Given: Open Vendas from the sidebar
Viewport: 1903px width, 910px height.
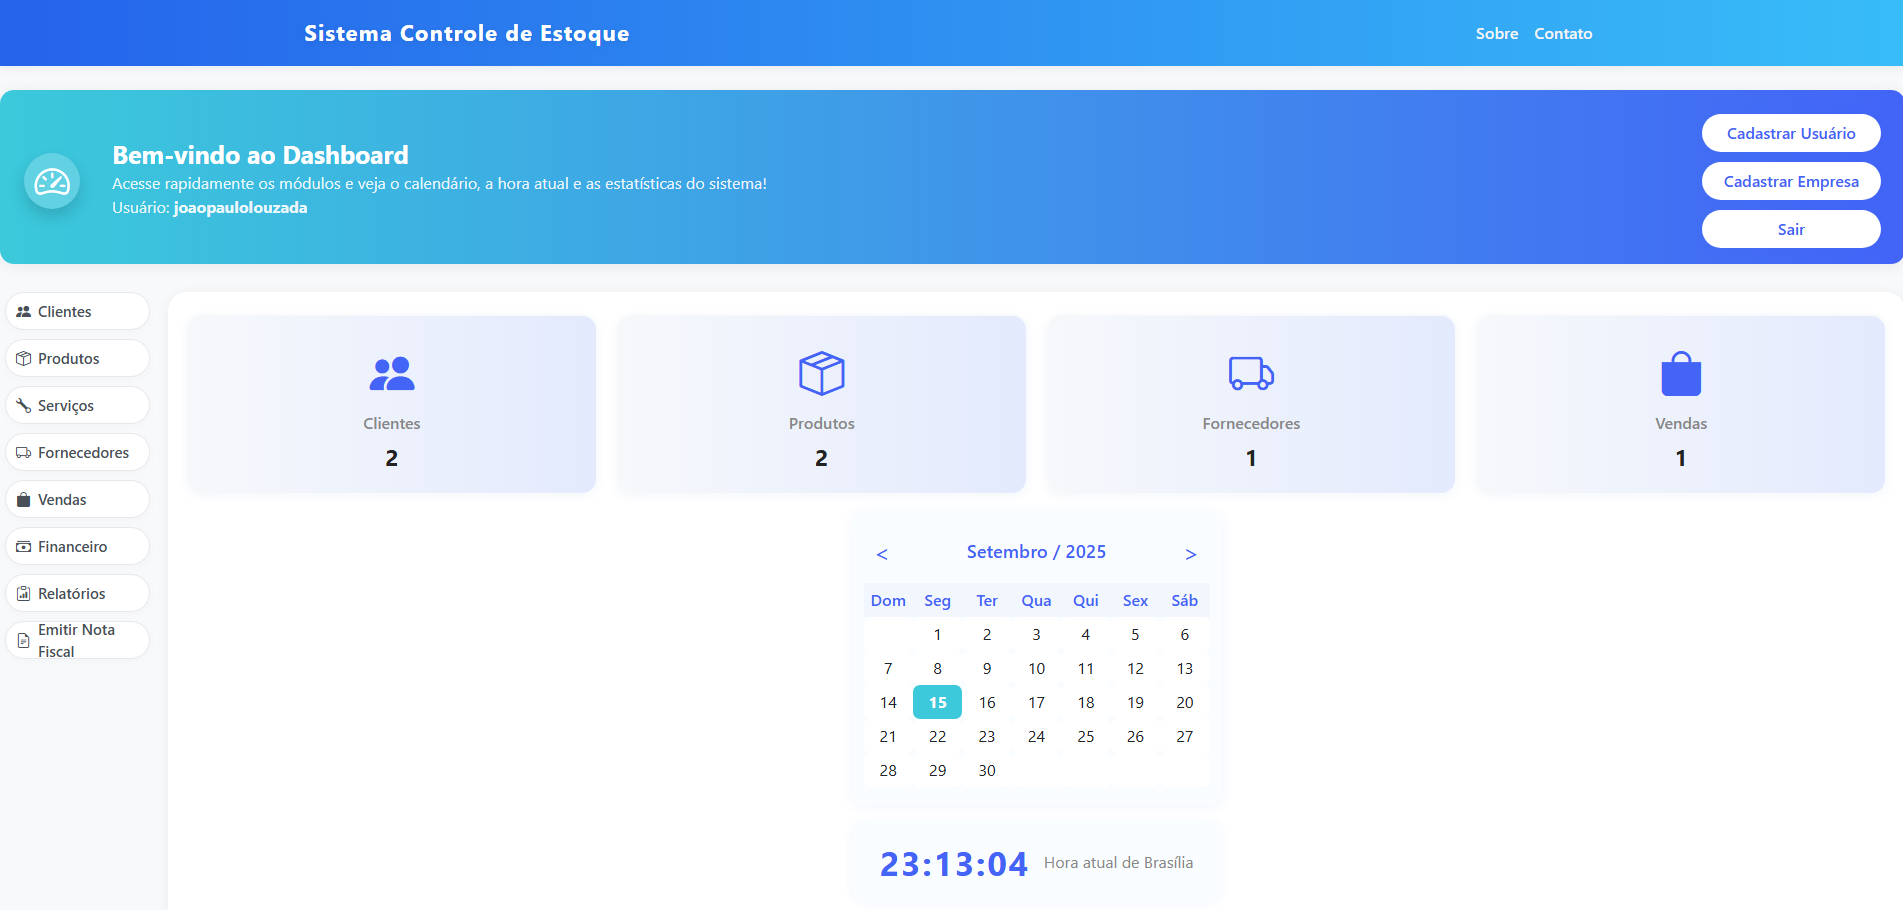Looking at the screenshot, I should click(x=78, y=499).
